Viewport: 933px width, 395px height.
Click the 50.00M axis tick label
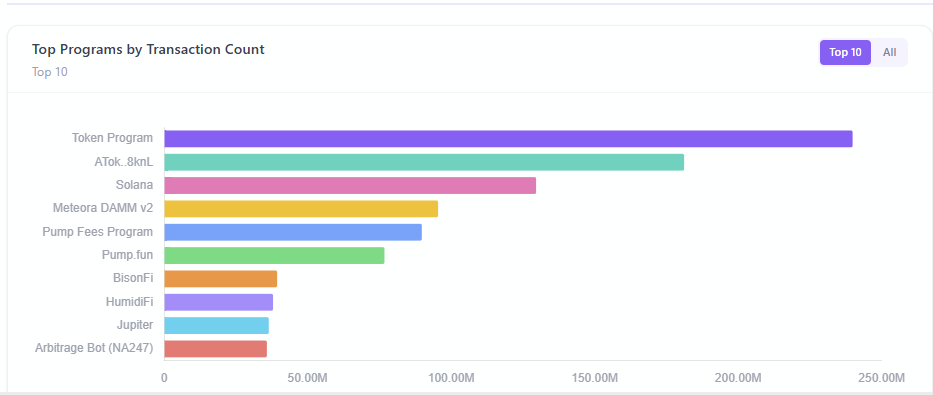point(308,378)
